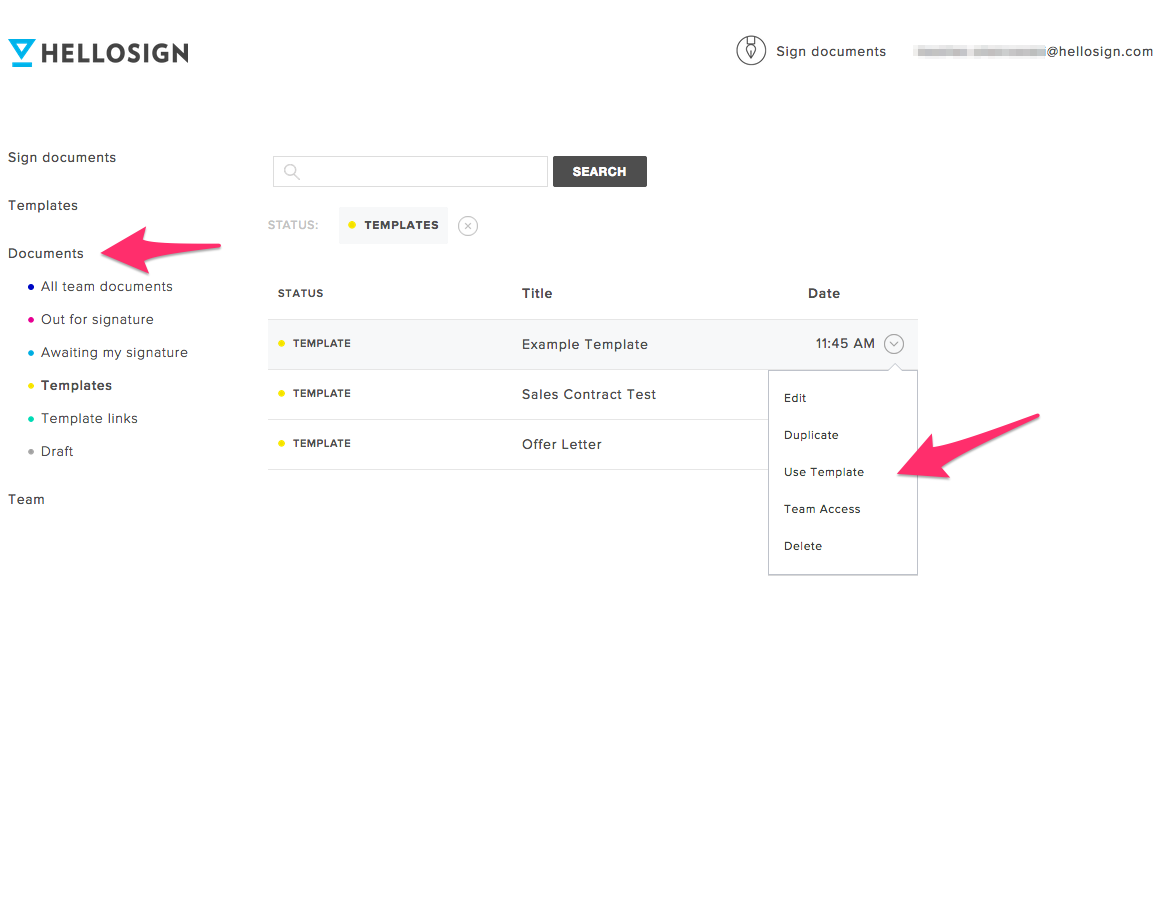Filter by Out for signature
Screen dimensions: 1156x908
(97, 320)
